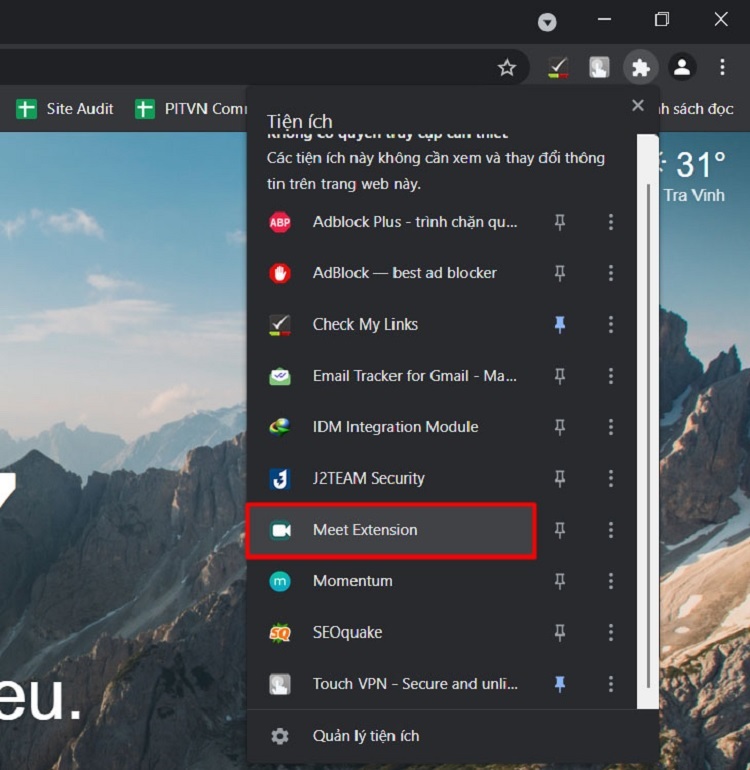Select AdBlock — best ad blocker entry
750x770 pixels.
click(391, 273)
